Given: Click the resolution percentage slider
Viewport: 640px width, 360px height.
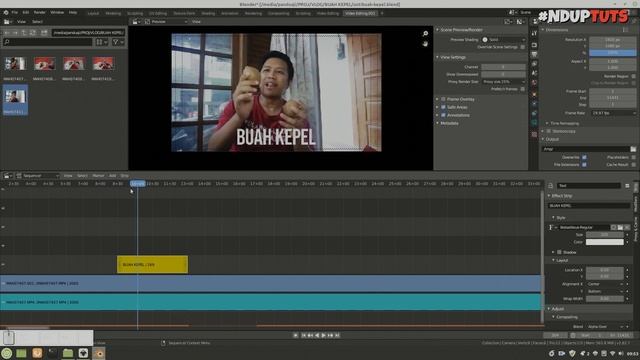Looking at the screenshot, I should click(613, 53).
